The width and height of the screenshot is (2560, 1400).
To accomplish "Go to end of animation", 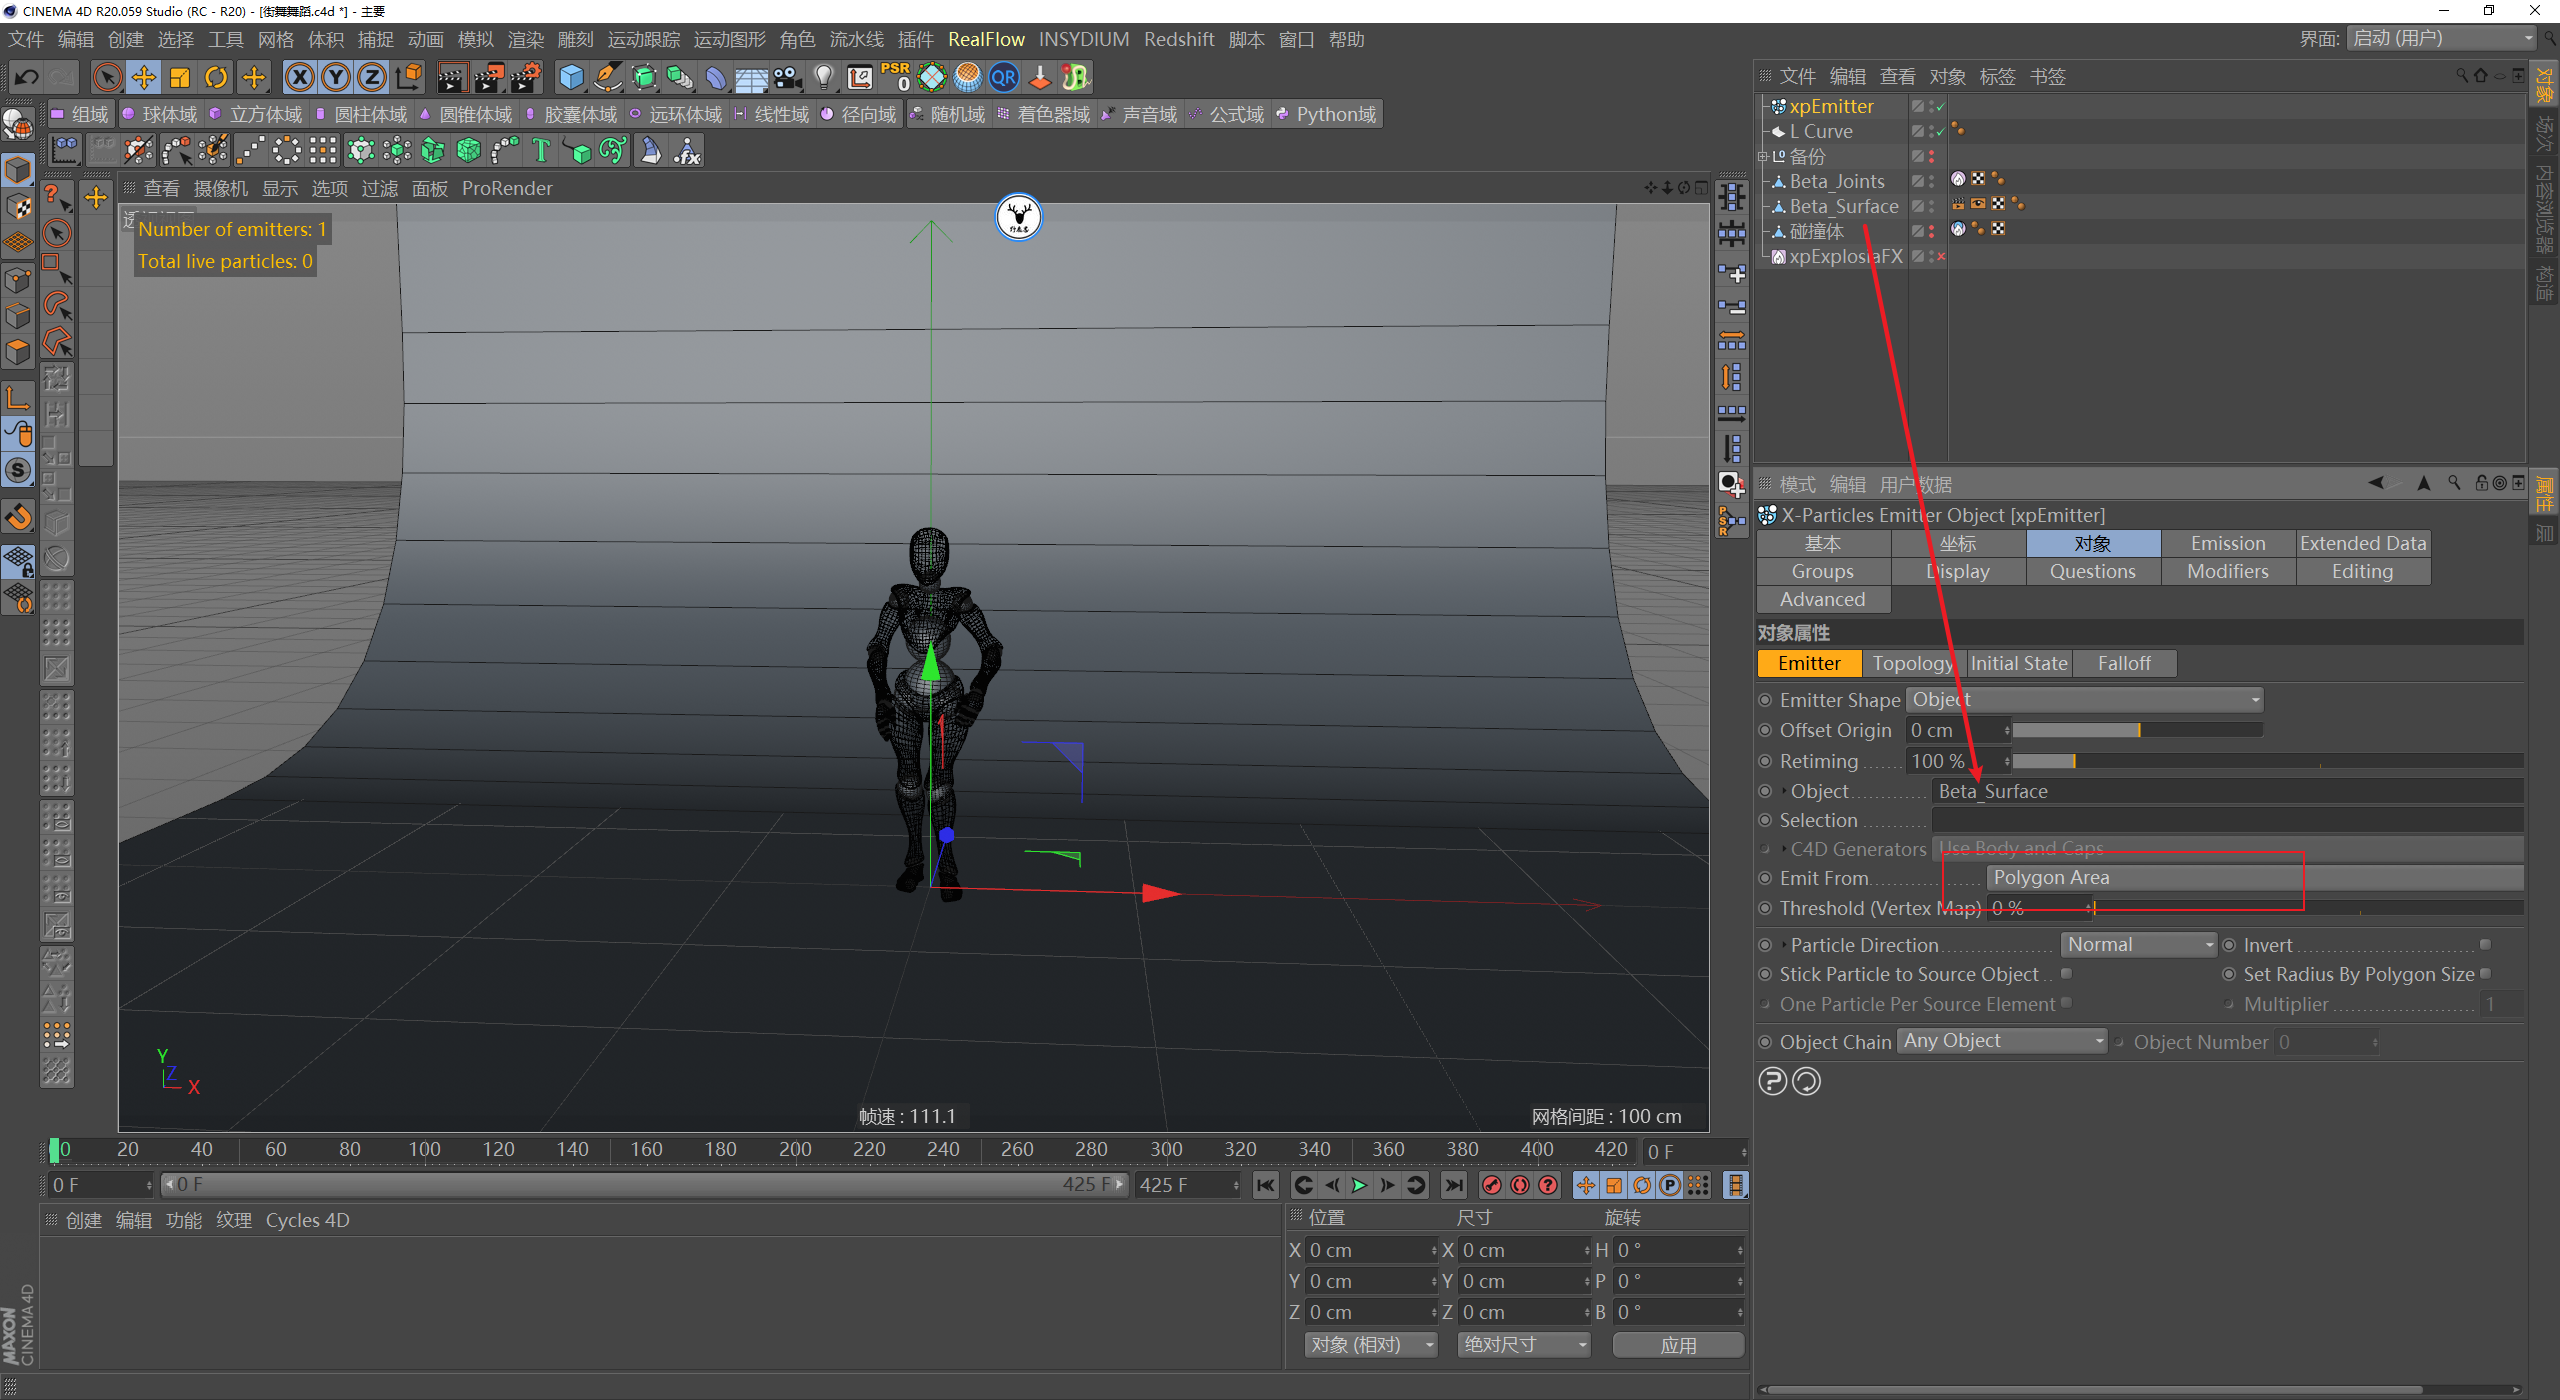I will click(1454, 1185).
